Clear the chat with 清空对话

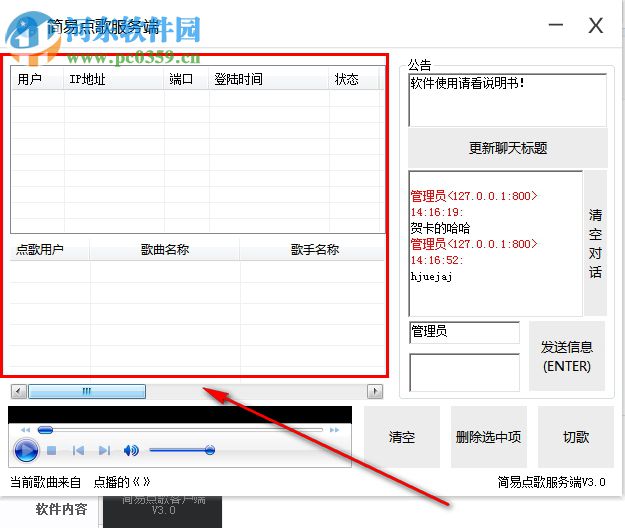pyautogui.click(x=595, y=243)
